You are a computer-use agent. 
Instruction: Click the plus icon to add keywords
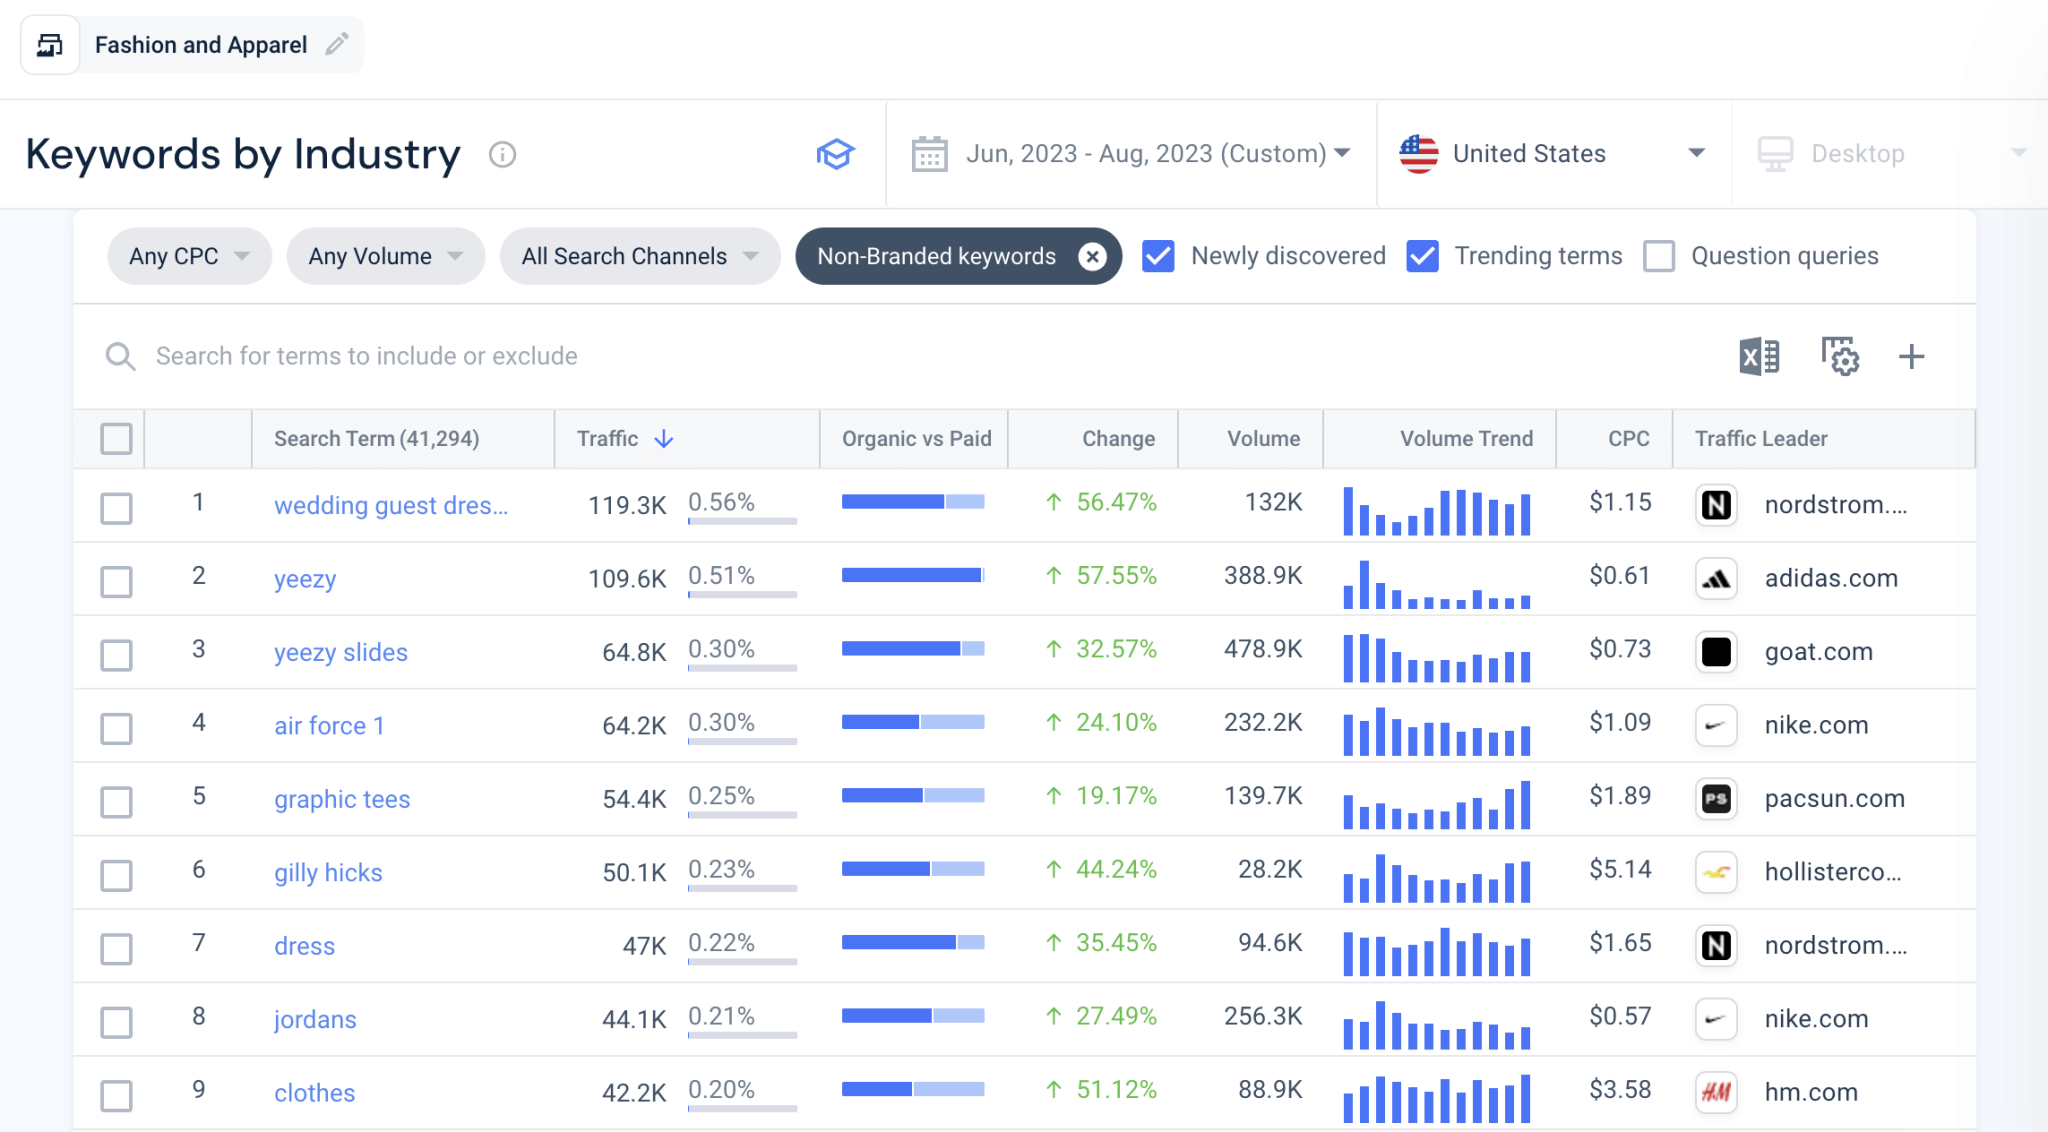(x=1911, y=356)
